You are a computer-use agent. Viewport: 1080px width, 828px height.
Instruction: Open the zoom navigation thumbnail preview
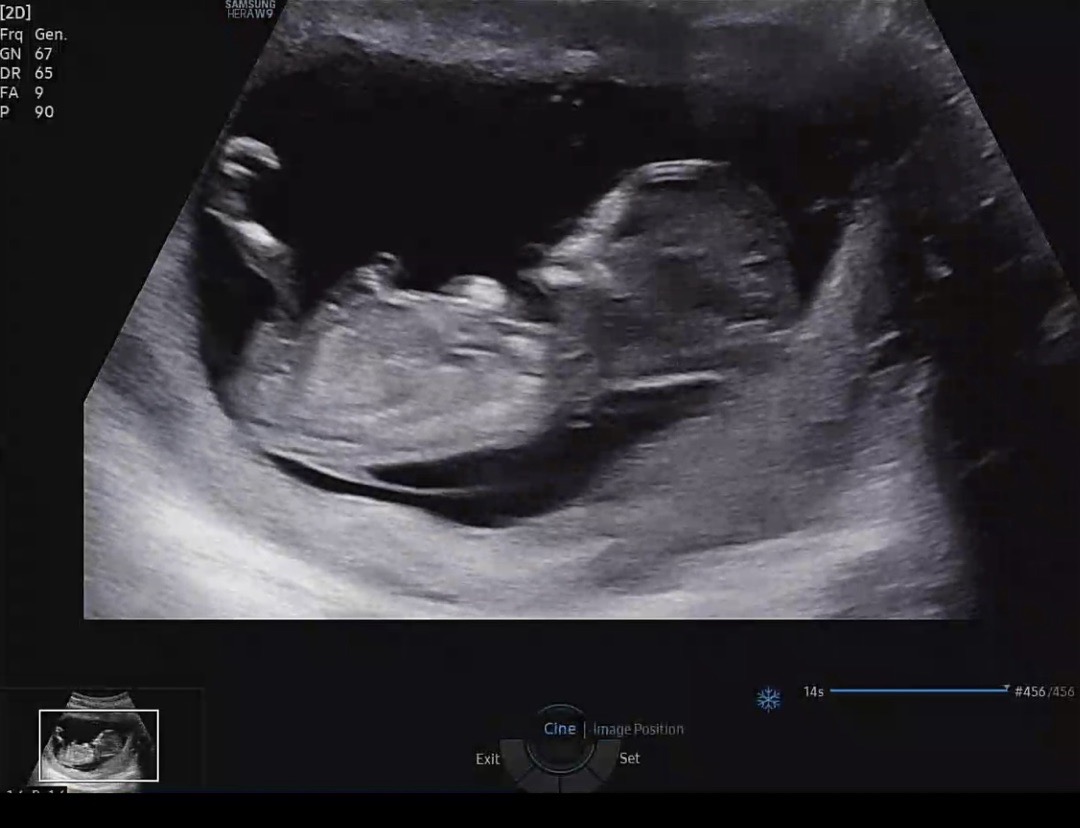[x=98, y=744]
